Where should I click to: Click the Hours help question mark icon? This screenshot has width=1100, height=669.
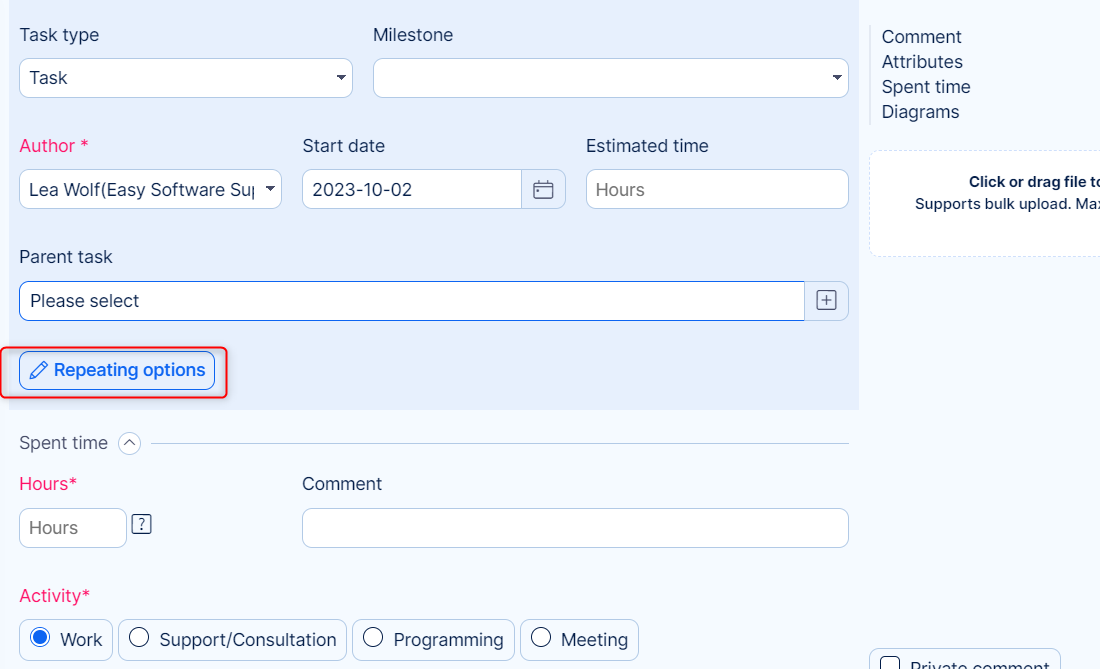142,524
